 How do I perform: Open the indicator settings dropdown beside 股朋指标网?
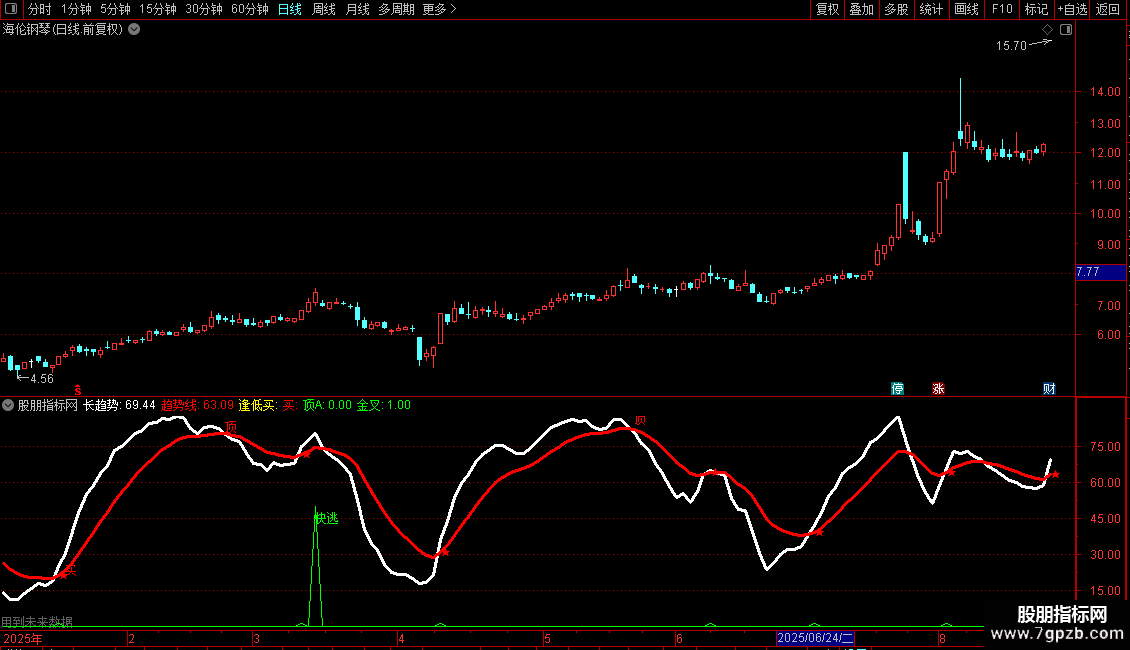[8, 405]
